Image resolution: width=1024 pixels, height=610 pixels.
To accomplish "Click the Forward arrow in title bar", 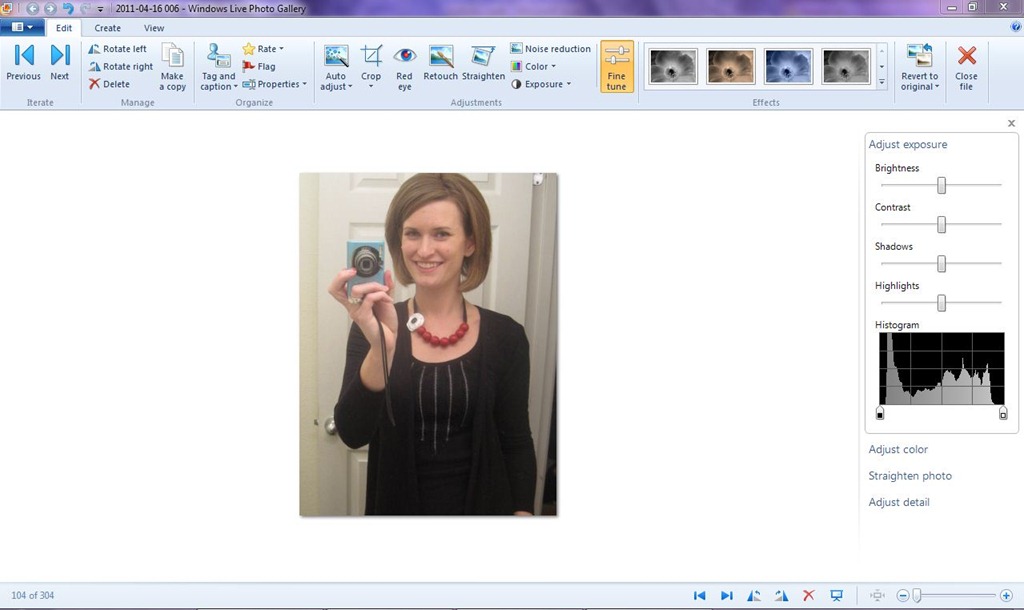I will click(50, 8).
